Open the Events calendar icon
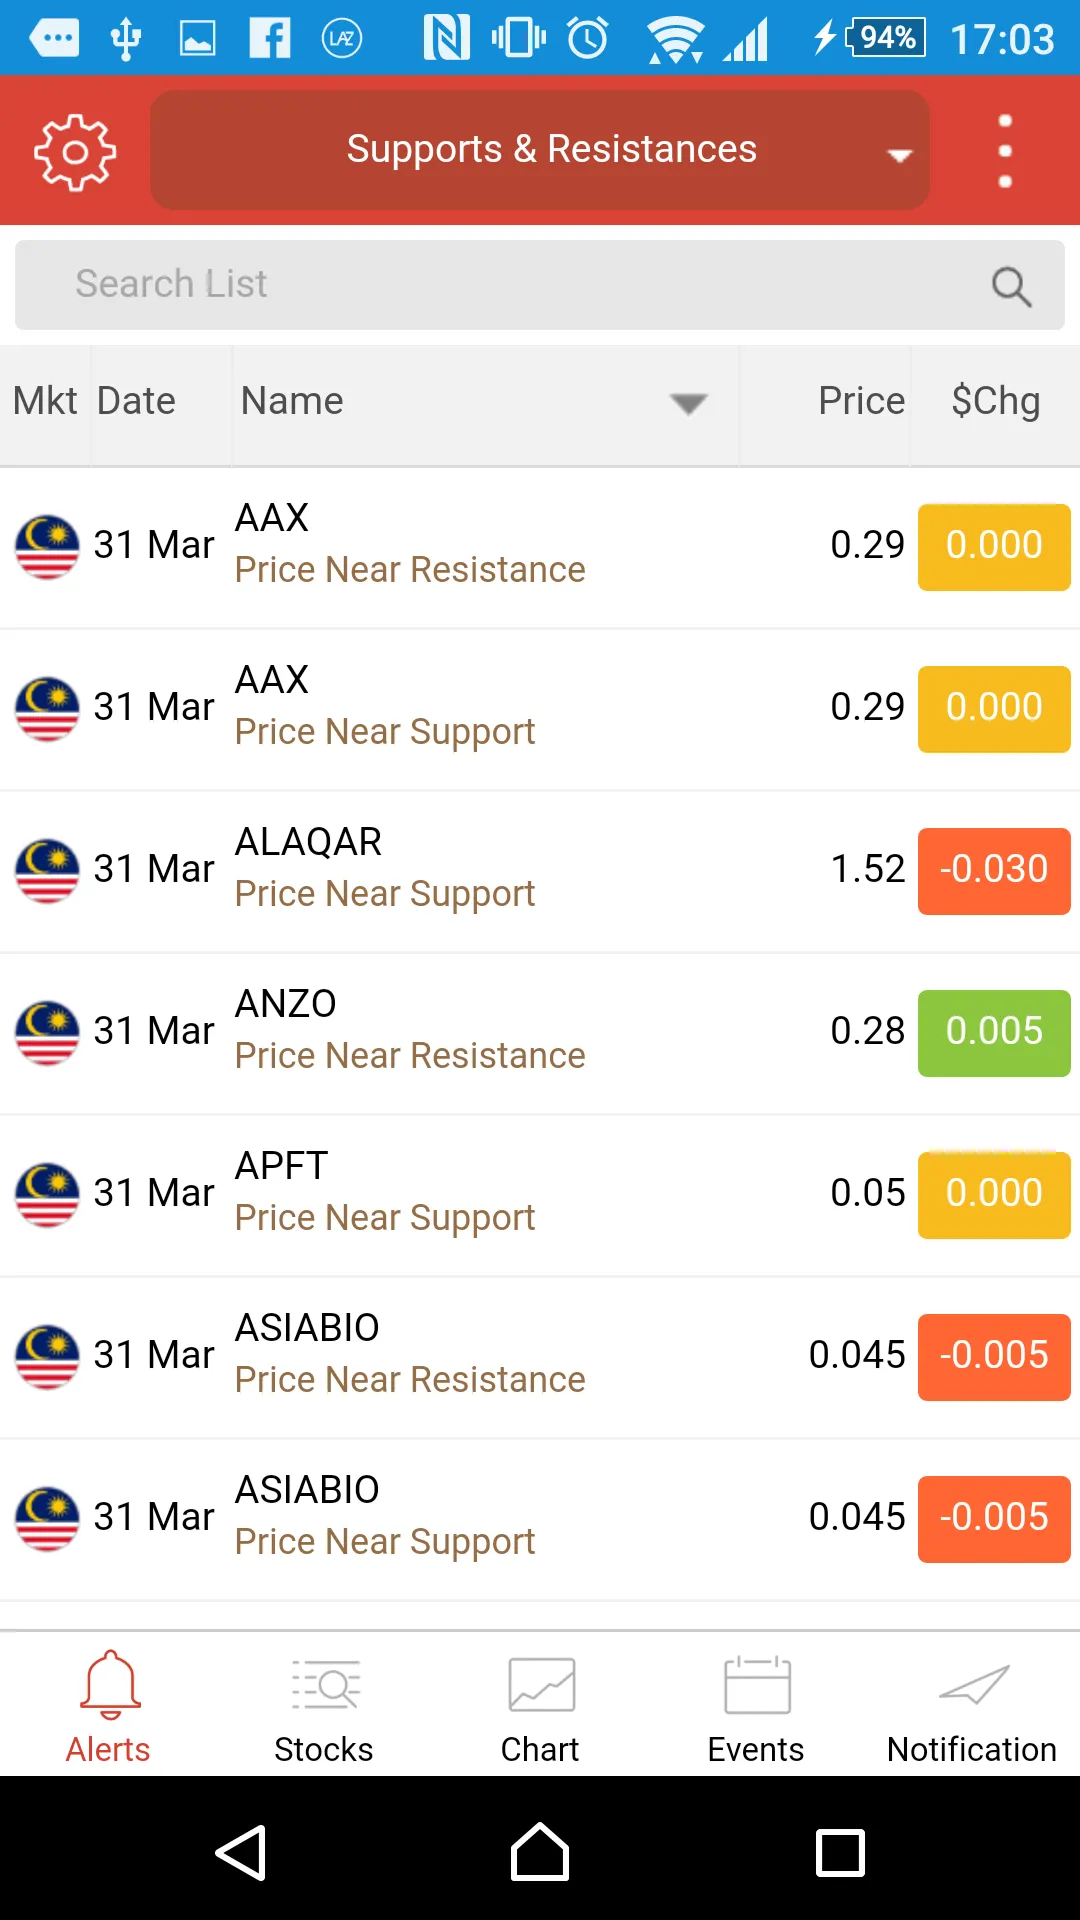This screenshot has height=1920, width=1080. [756, 1706]
